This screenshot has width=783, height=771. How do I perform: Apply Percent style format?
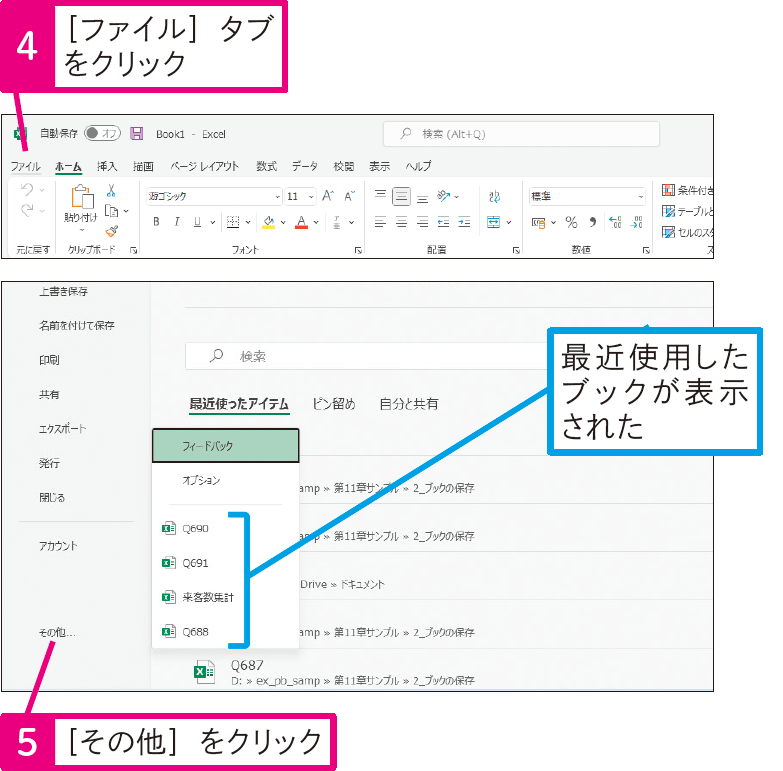(x=571, y=222)
